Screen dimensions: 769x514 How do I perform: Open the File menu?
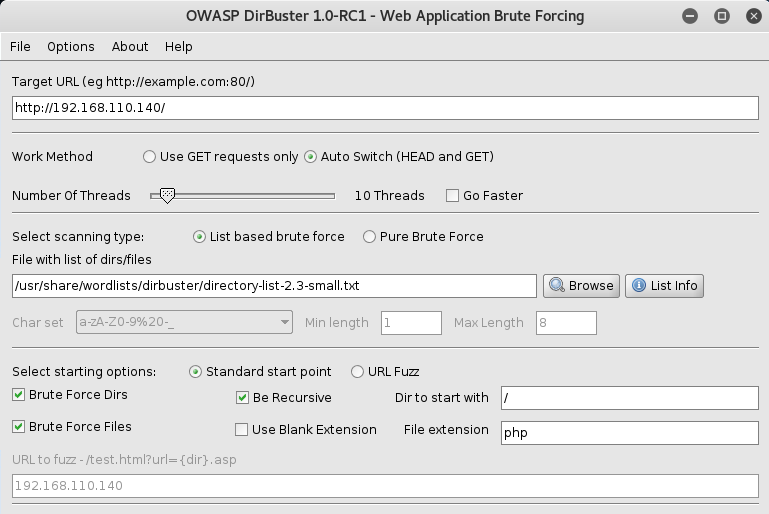click(20, 47)
